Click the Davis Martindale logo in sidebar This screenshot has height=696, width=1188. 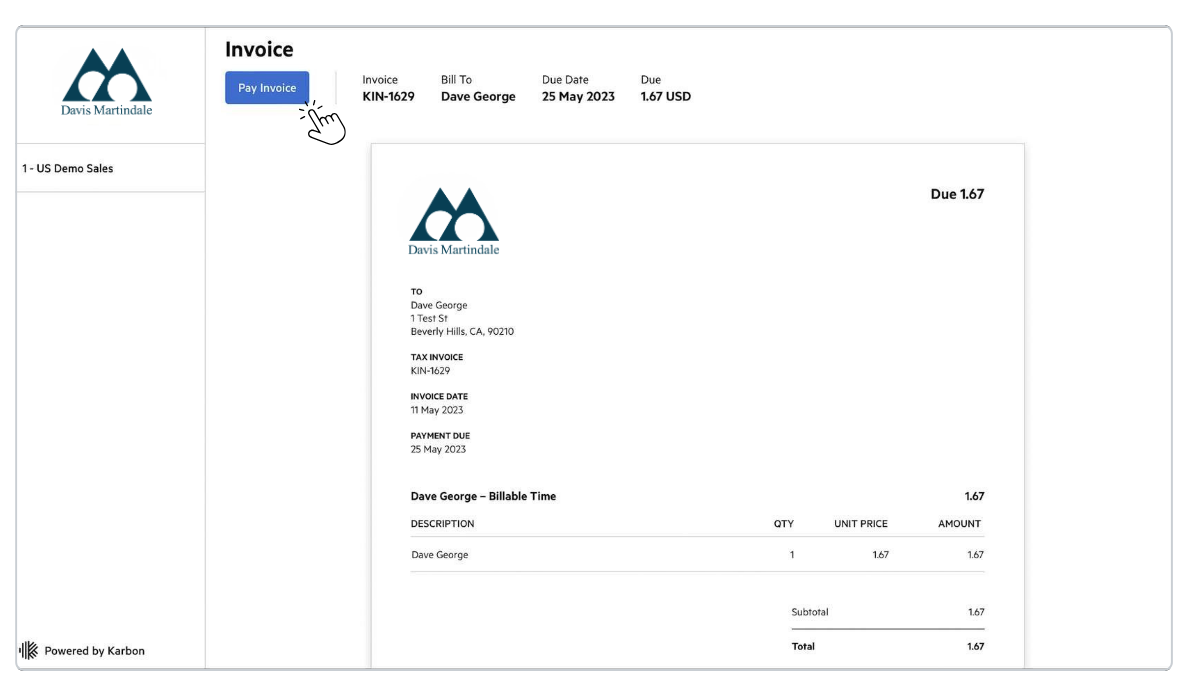[x=107, y=82]
